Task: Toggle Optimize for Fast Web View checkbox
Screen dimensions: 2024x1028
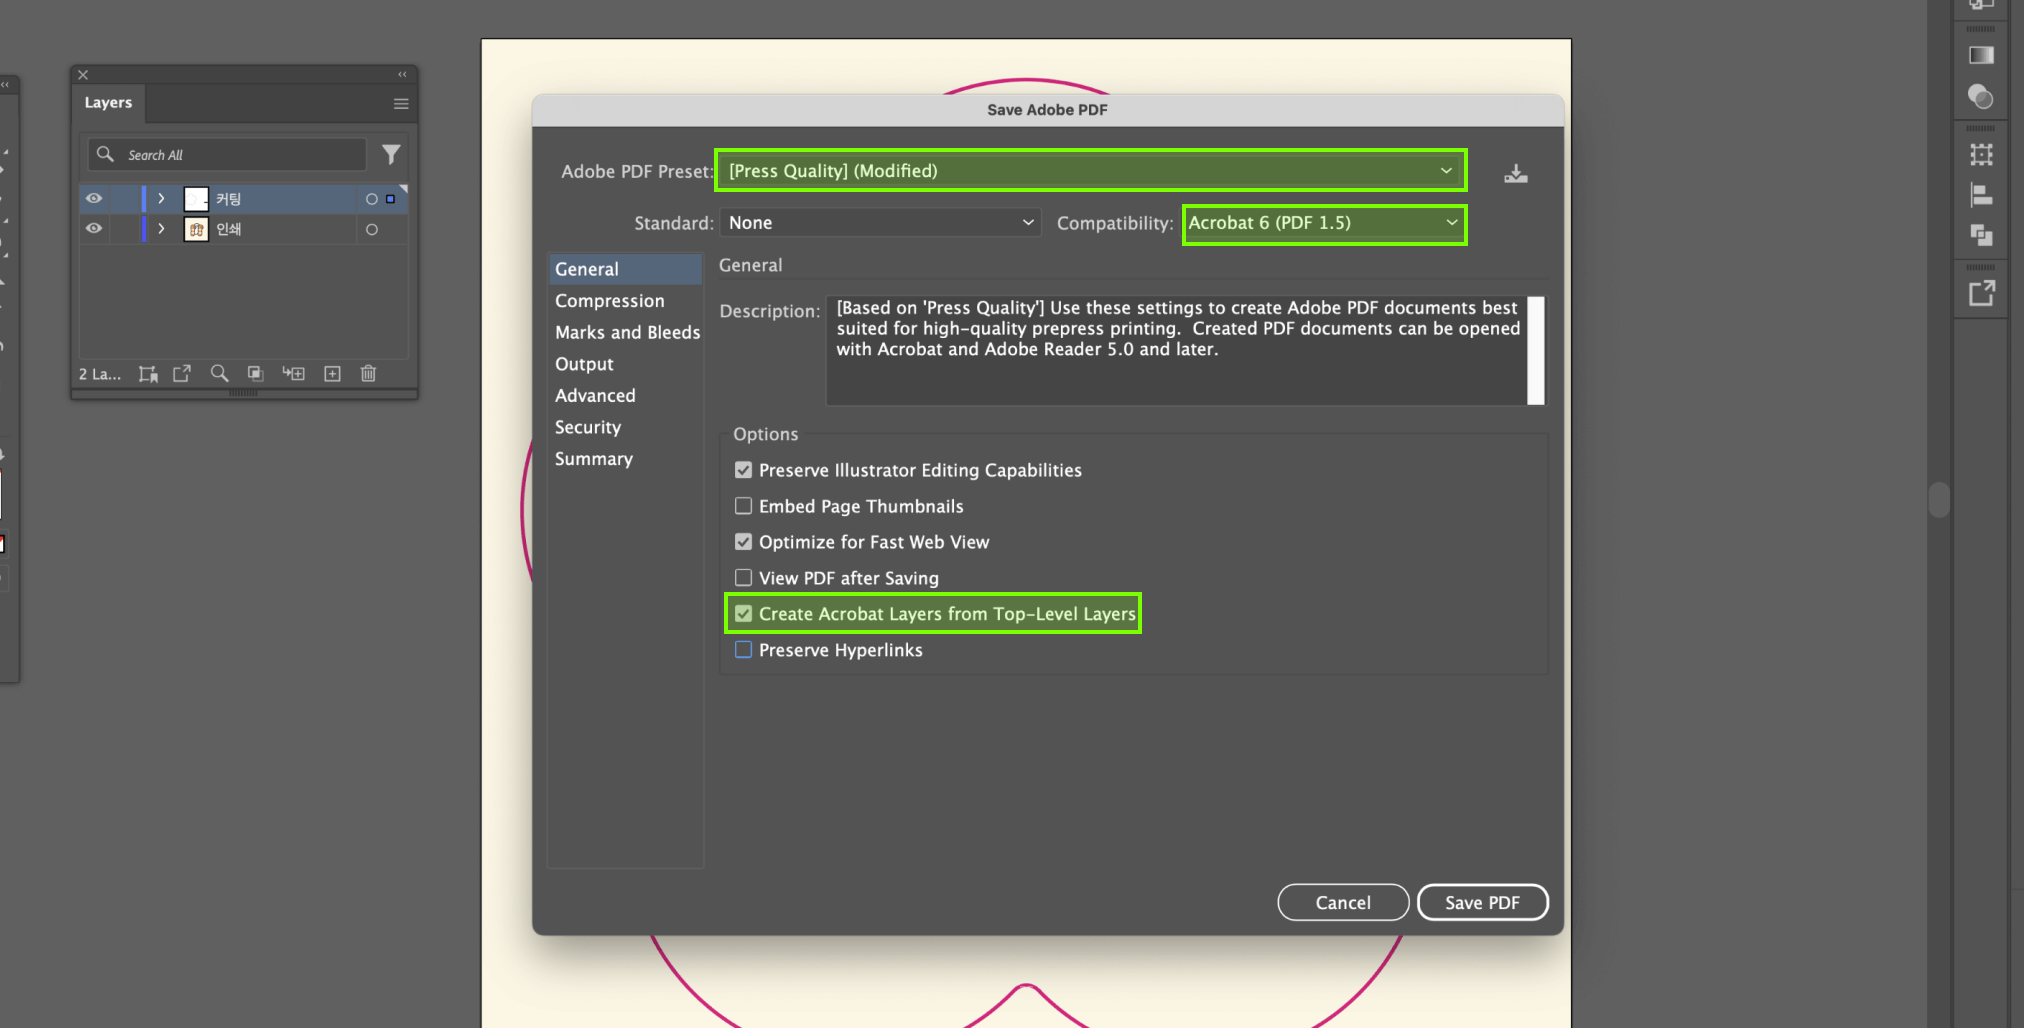Action: click(743, 542)
